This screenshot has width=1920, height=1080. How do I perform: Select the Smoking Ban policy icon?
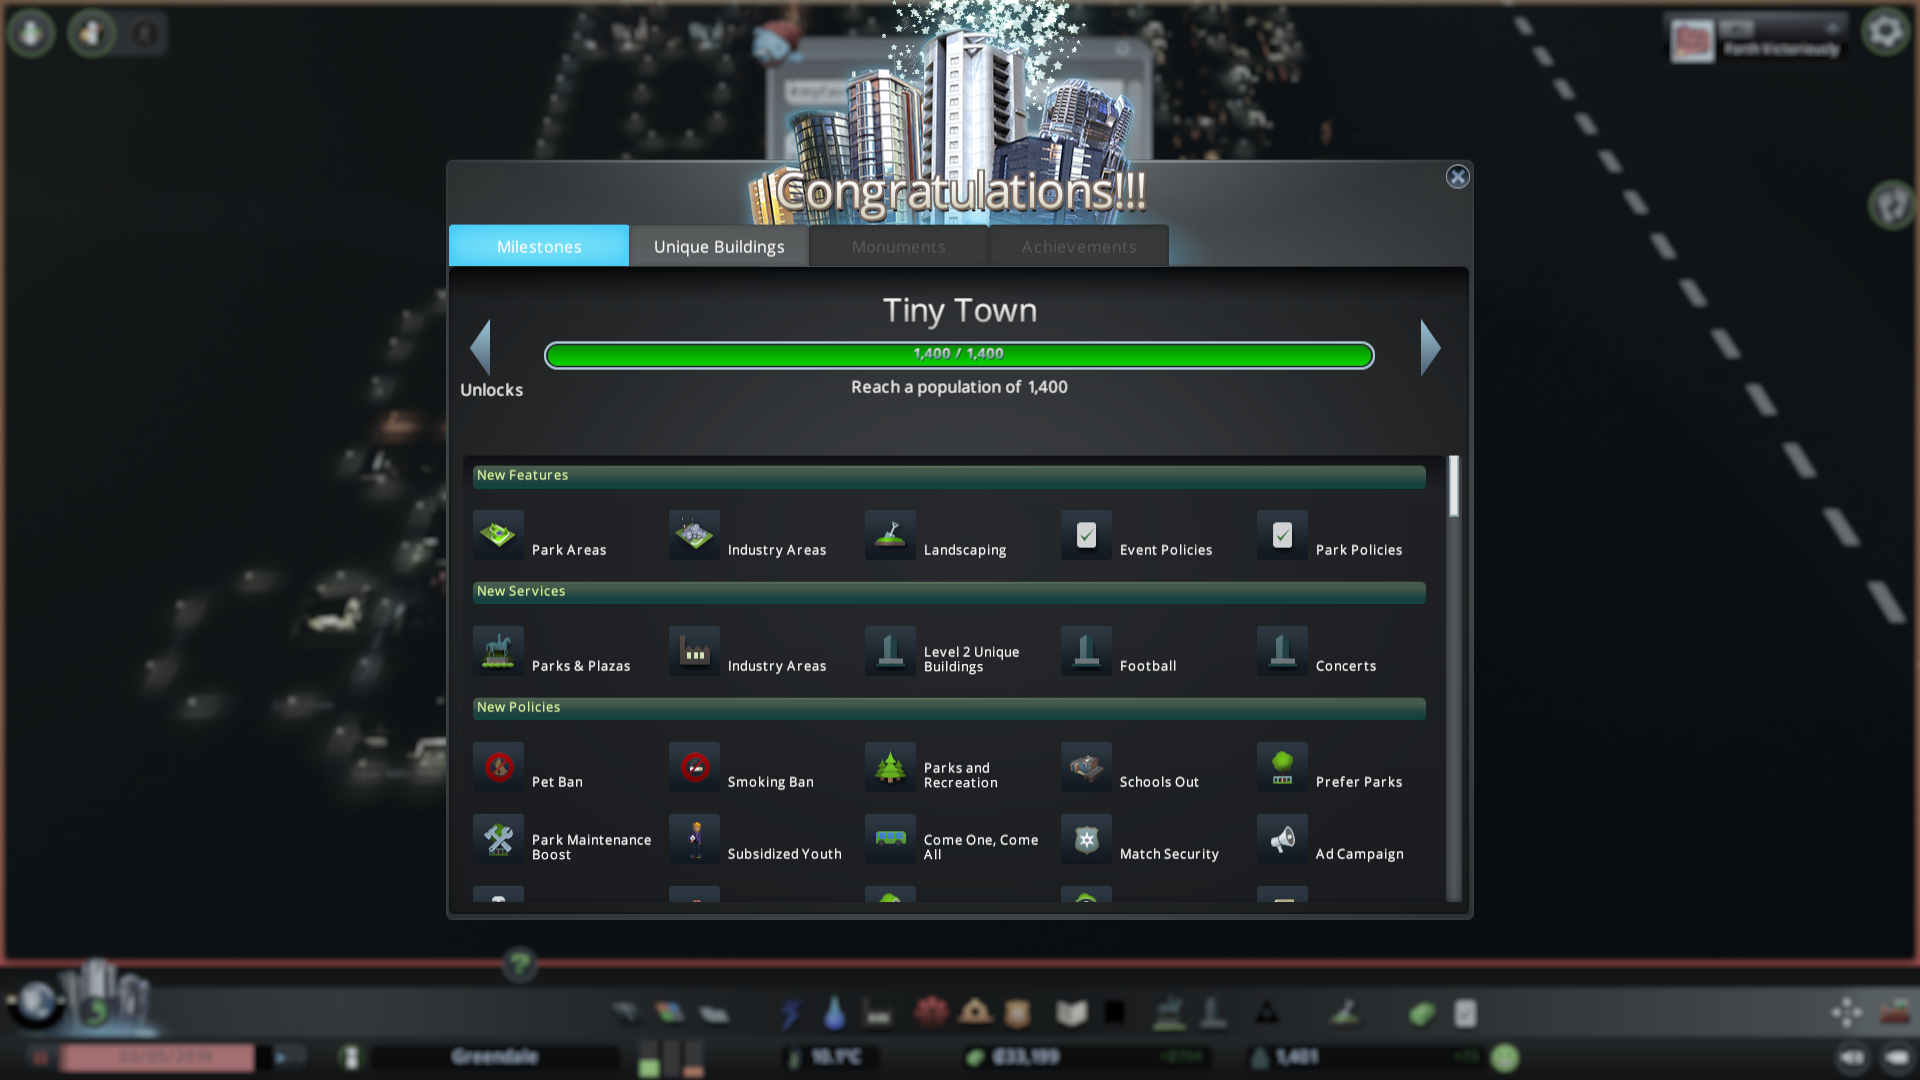(x=694, y=767)
